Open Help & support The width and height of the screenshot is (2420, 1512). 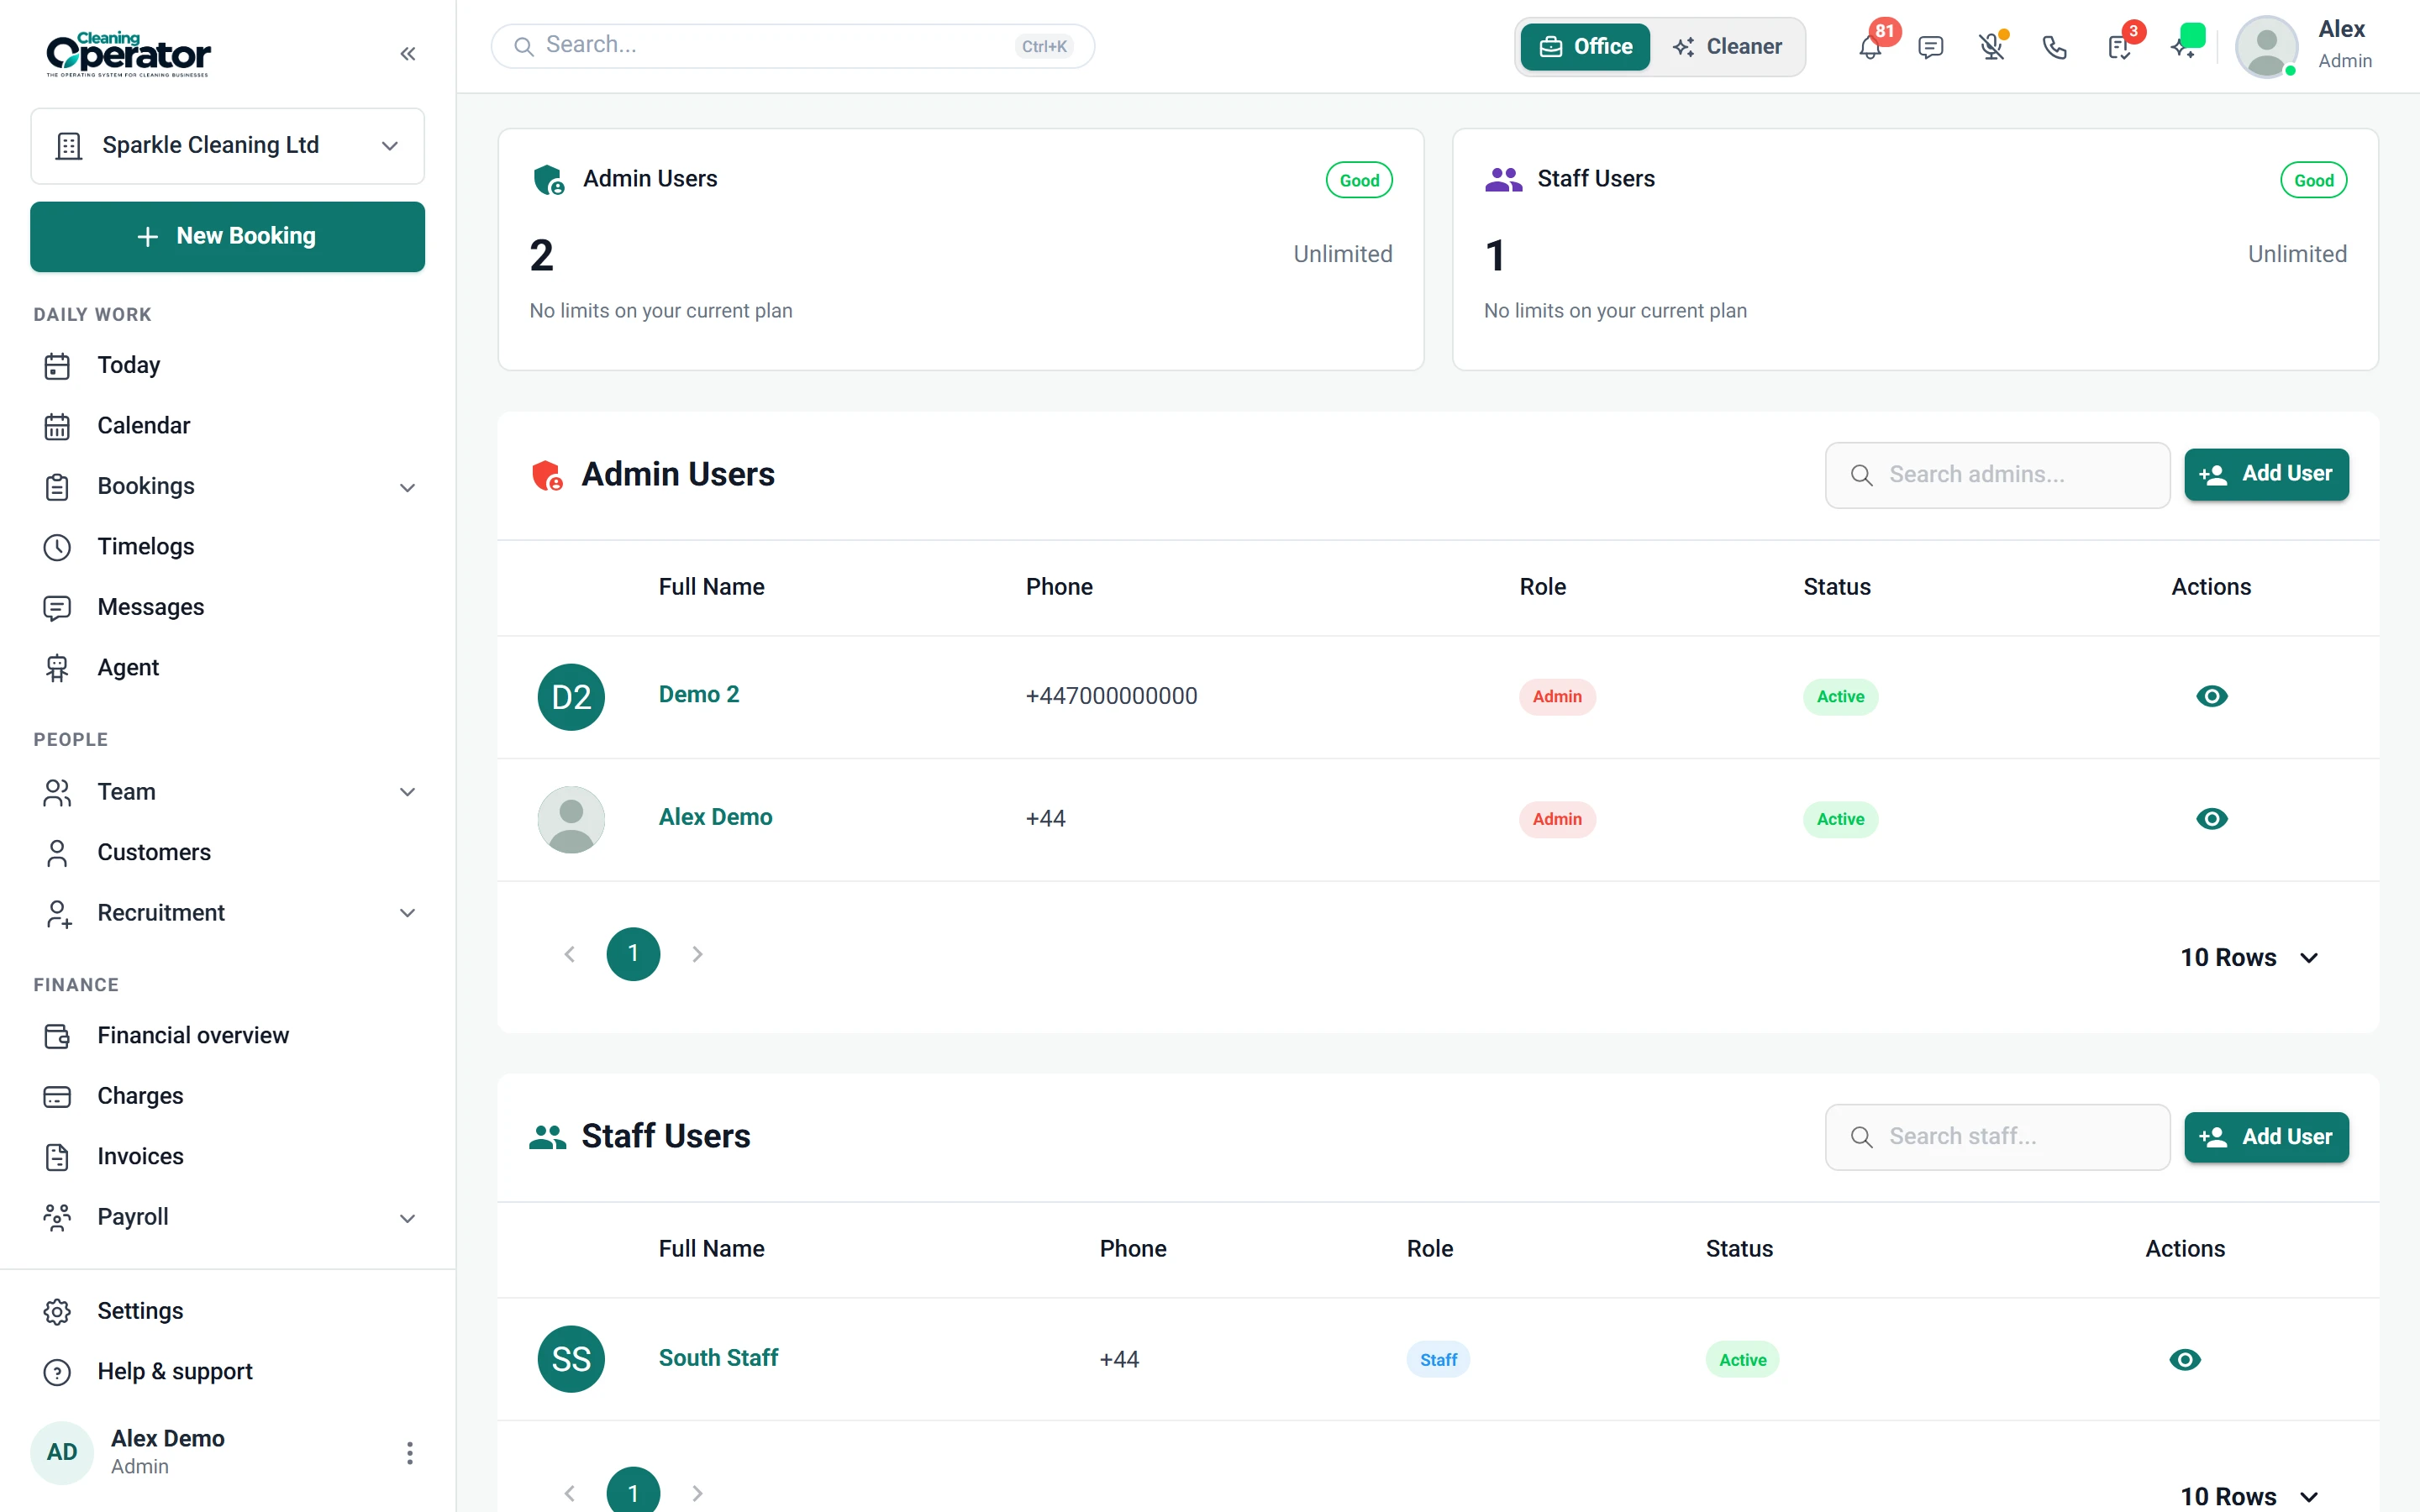click(x=228, y=1372)
